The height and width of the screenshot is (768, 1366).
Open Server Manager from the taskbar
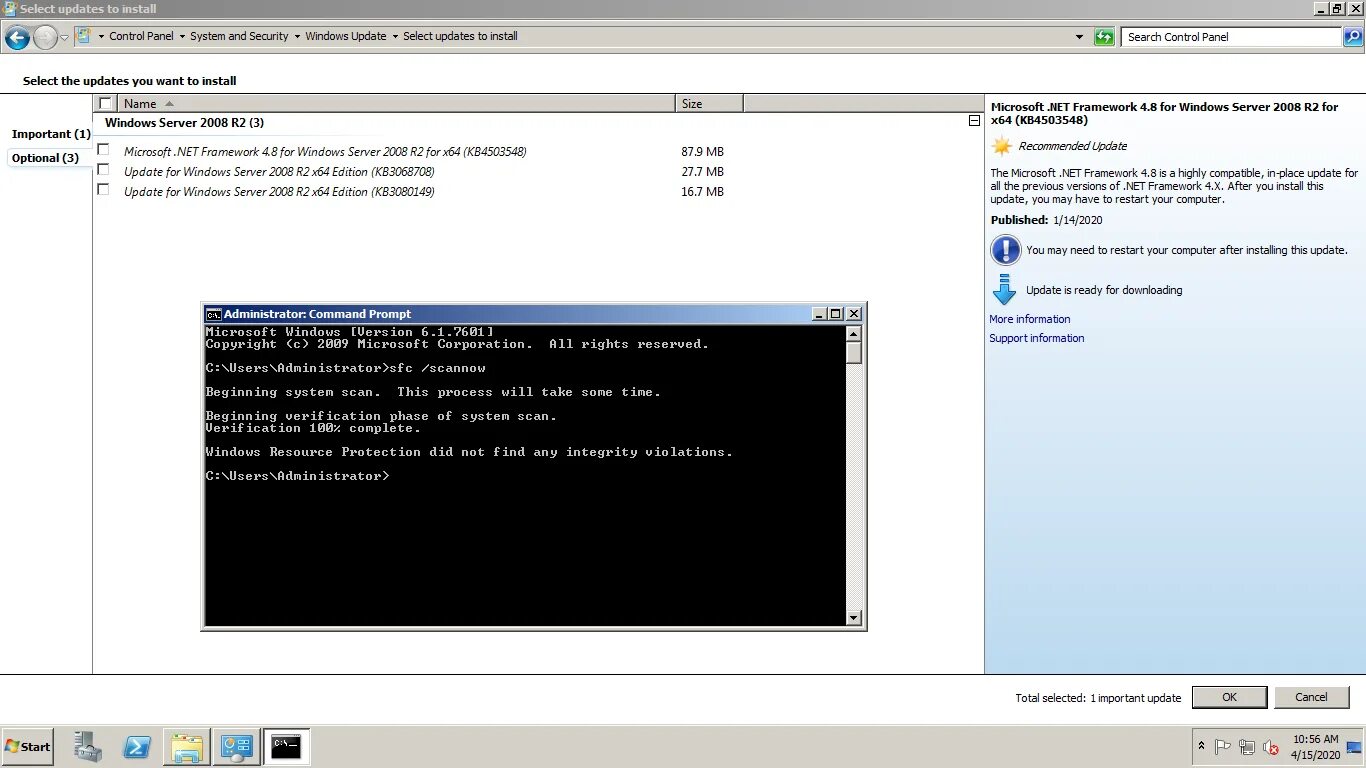pyautogui.click(x=88, y=746)
